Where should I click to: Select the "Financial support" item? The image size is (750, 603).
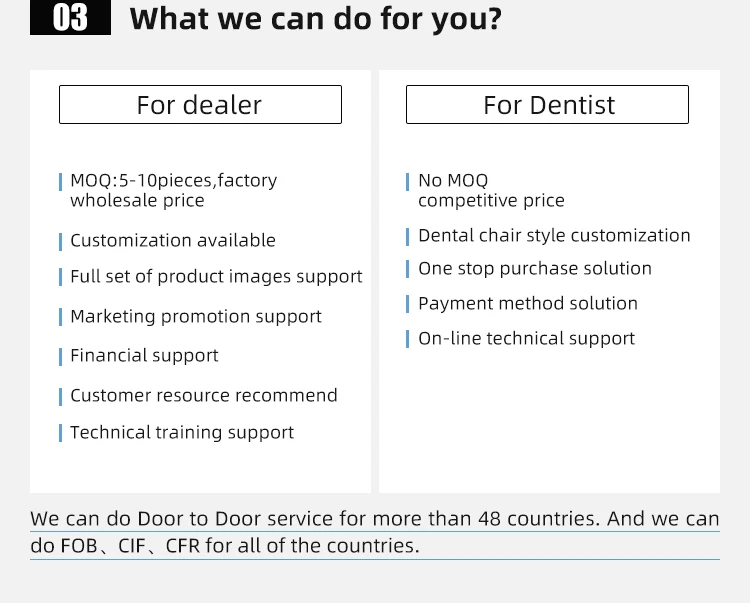(144, 355)
